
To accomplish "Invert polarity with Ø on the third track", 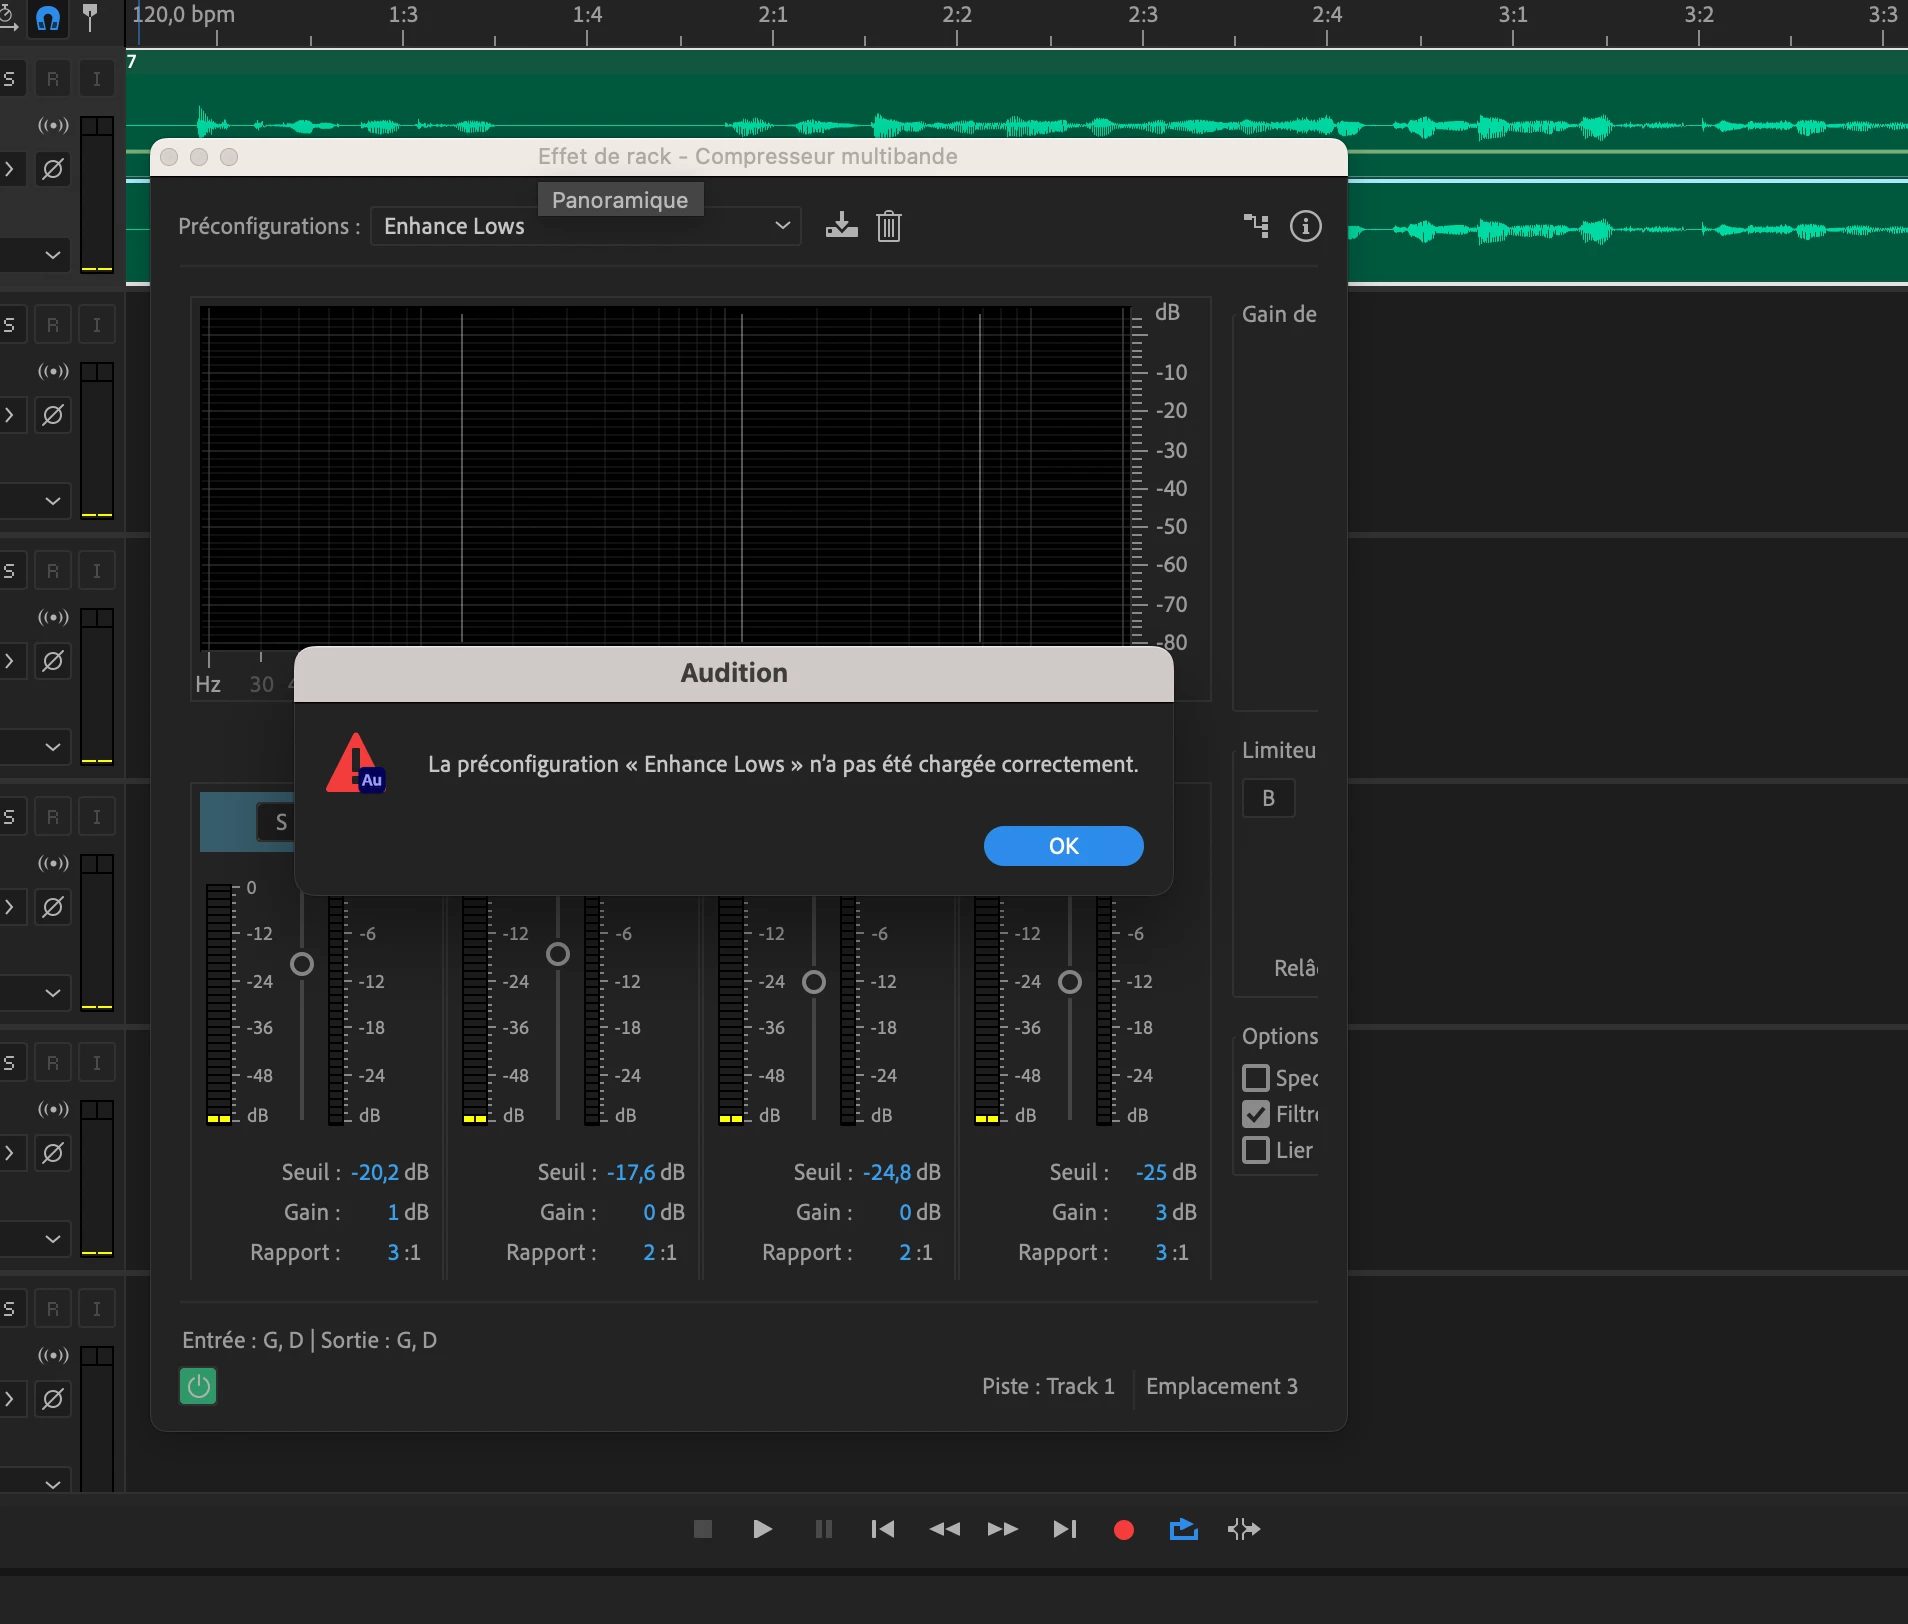I will coord(53,661).
